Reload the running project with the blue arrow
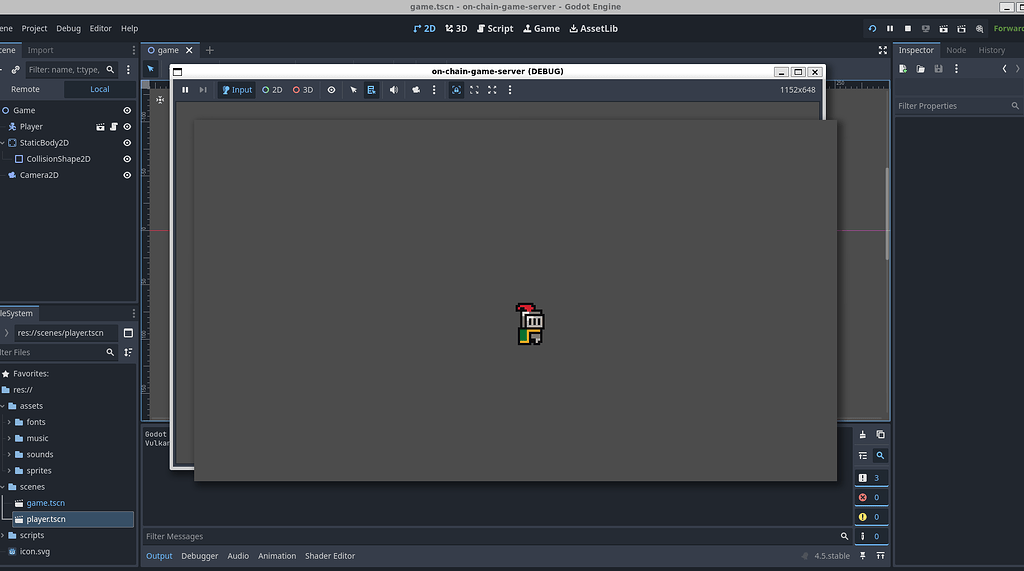 click(872, 29)
